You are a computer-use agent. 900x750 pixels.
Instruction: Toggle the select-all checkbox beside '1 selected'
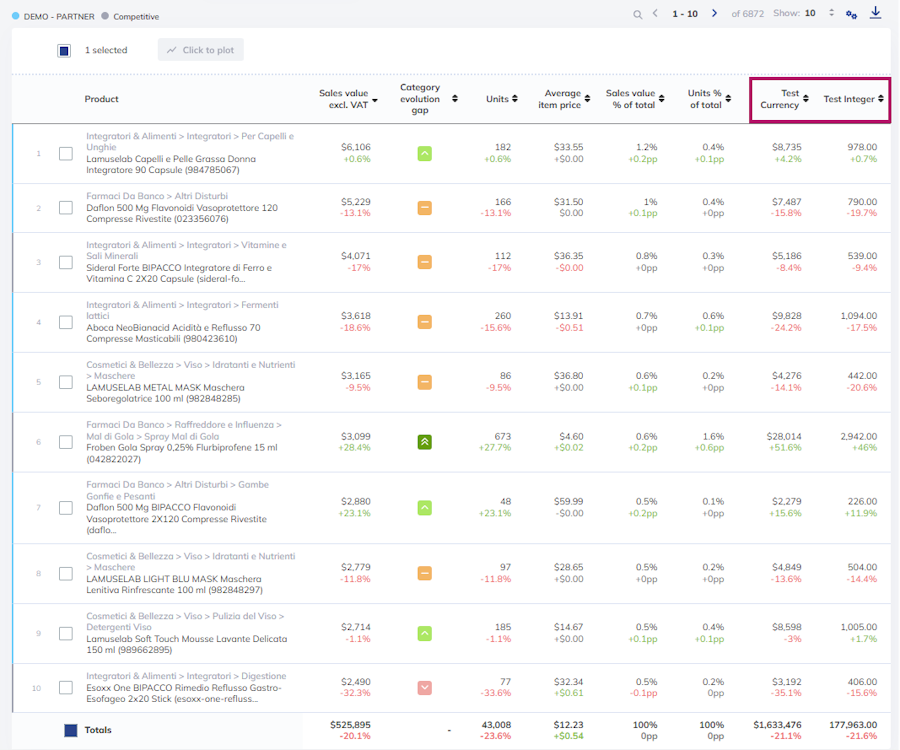pos(64,51)
